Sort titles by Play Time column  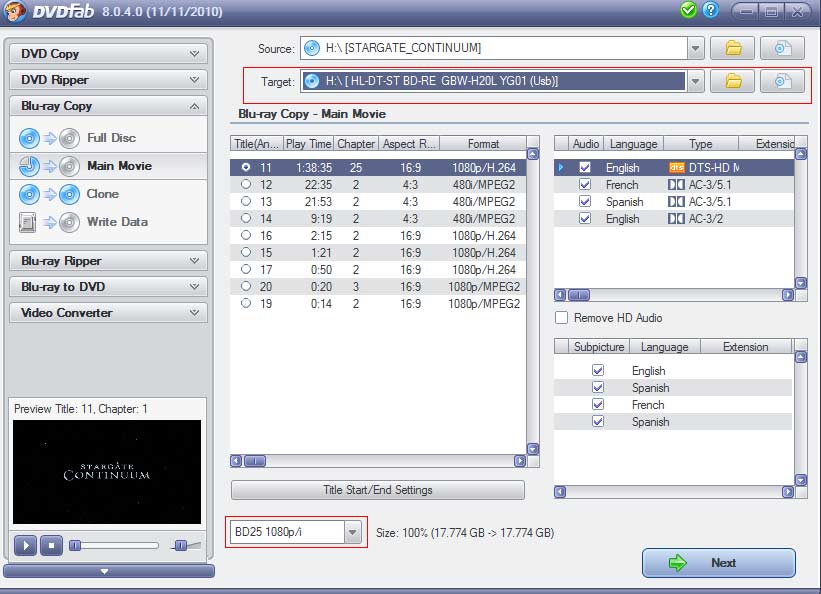point(308,144)
